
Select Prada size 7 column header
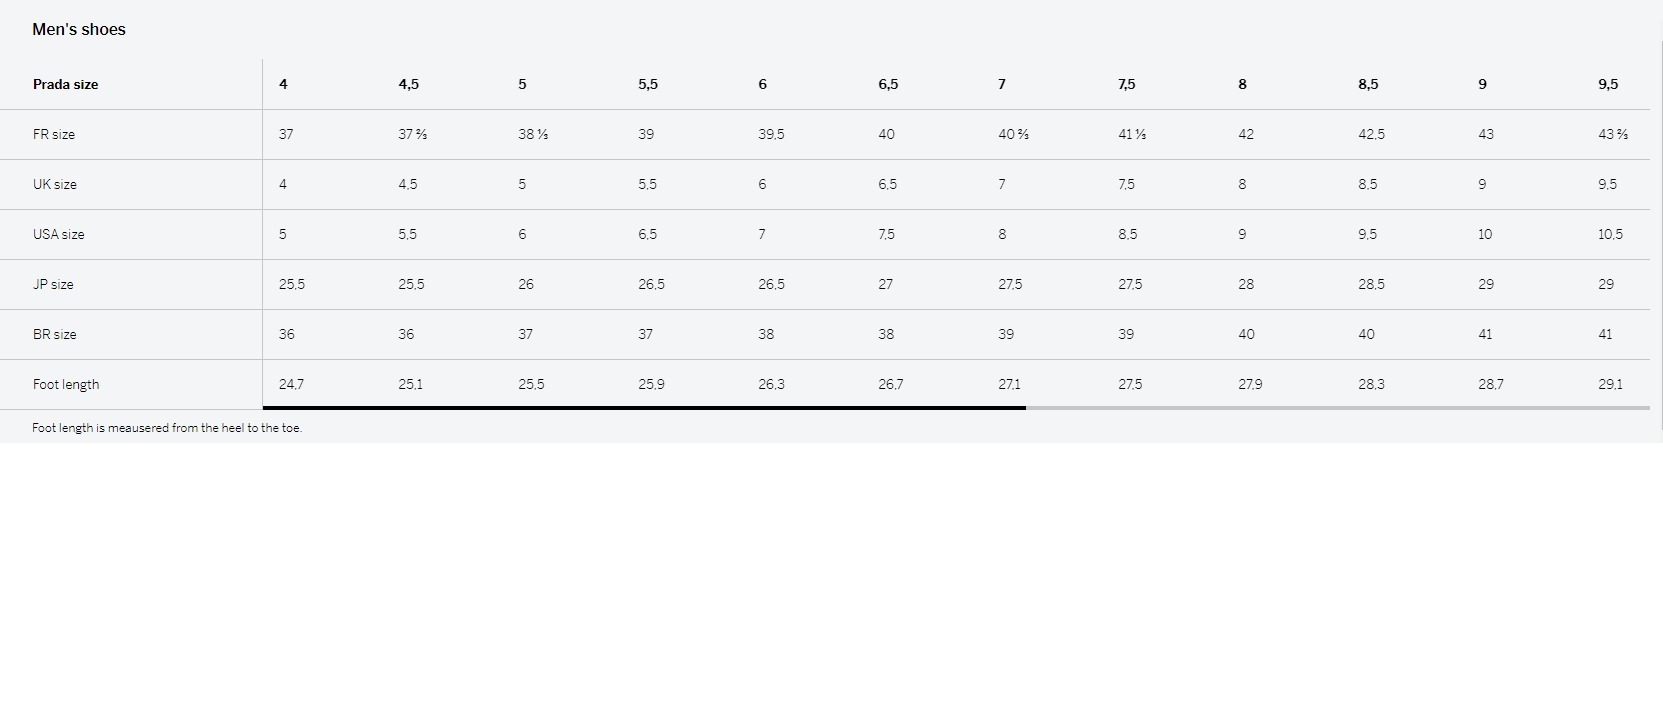click(1002, 84)
